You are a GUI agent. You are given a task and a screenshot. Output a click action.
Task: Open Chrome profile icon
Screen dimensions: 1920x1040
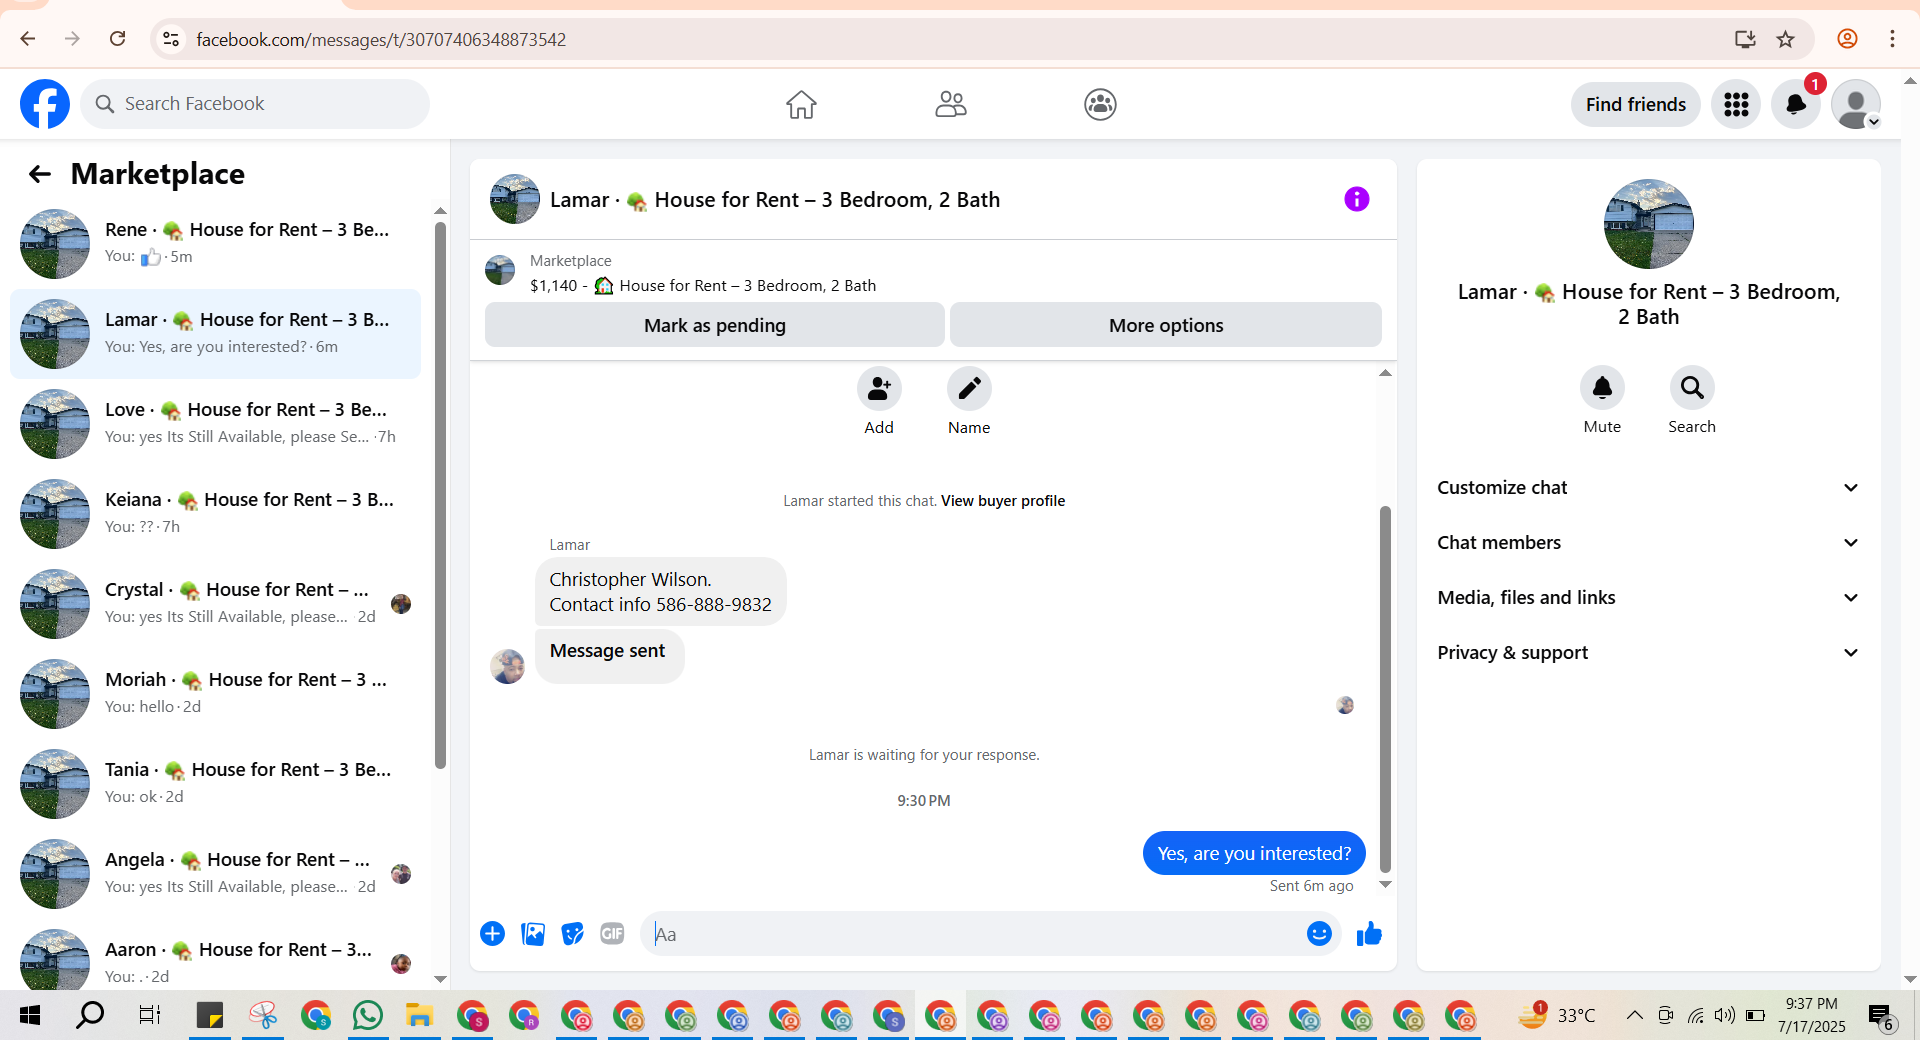[1847, 39]
